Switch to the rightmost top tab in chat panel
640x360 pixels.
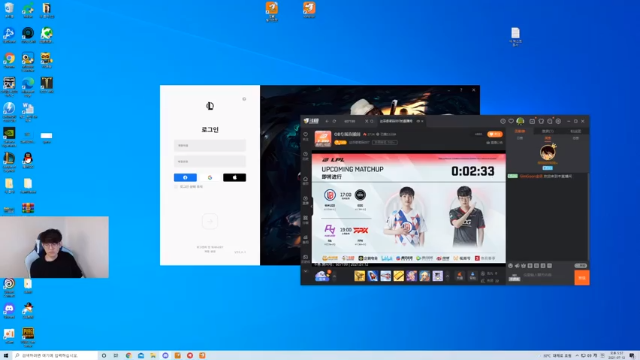pos(576,131)
